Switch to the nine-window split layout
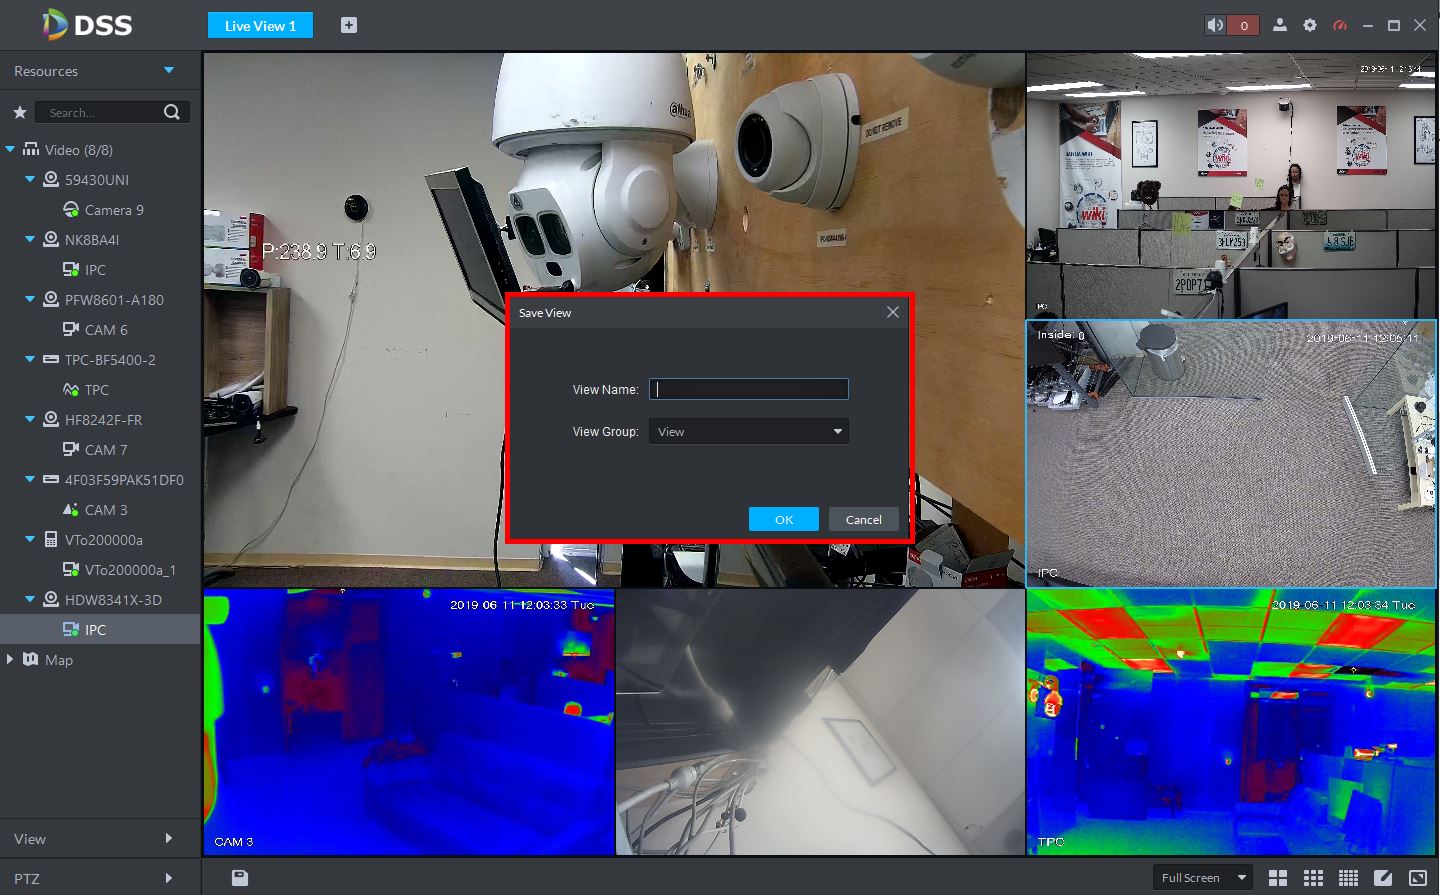The image size is (1440, 895). pyautogui.click(x=1314, y=877)
